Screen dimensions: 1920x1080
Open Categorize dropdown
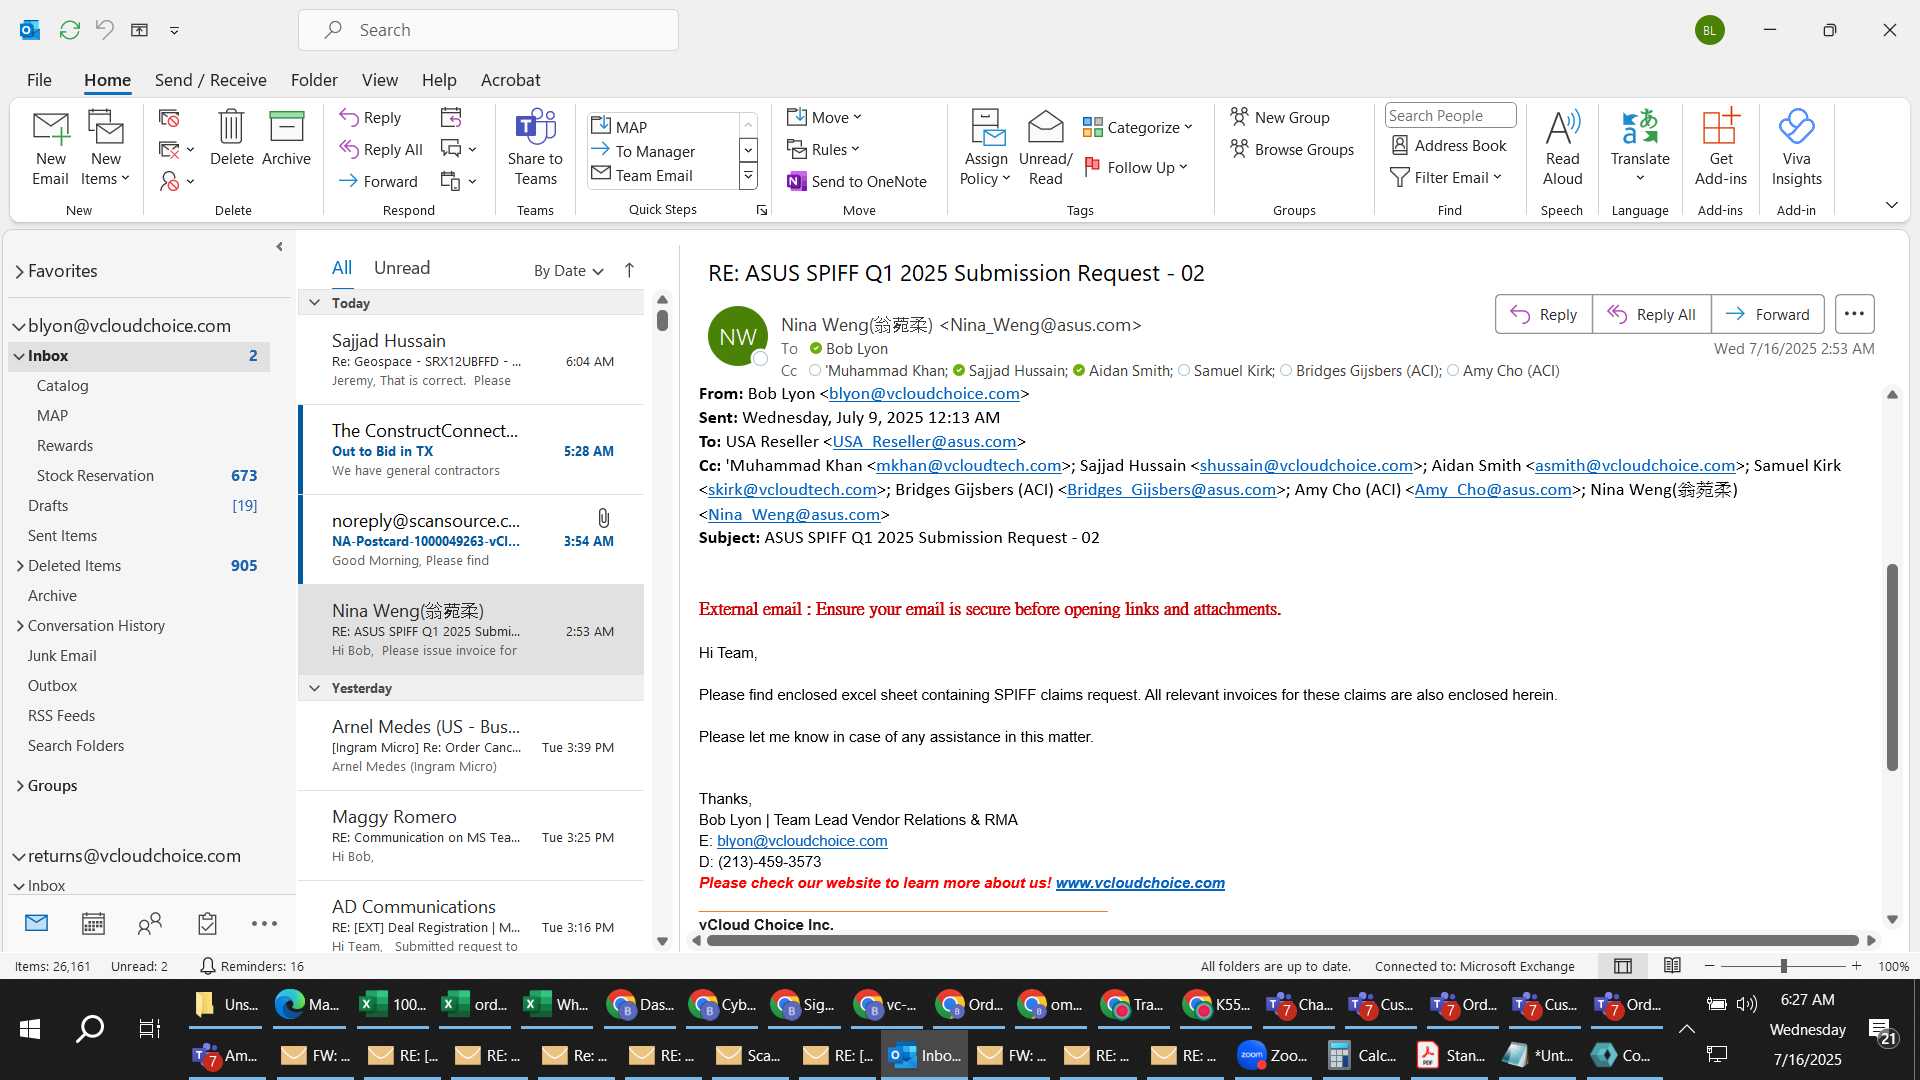coord(1138,127)
